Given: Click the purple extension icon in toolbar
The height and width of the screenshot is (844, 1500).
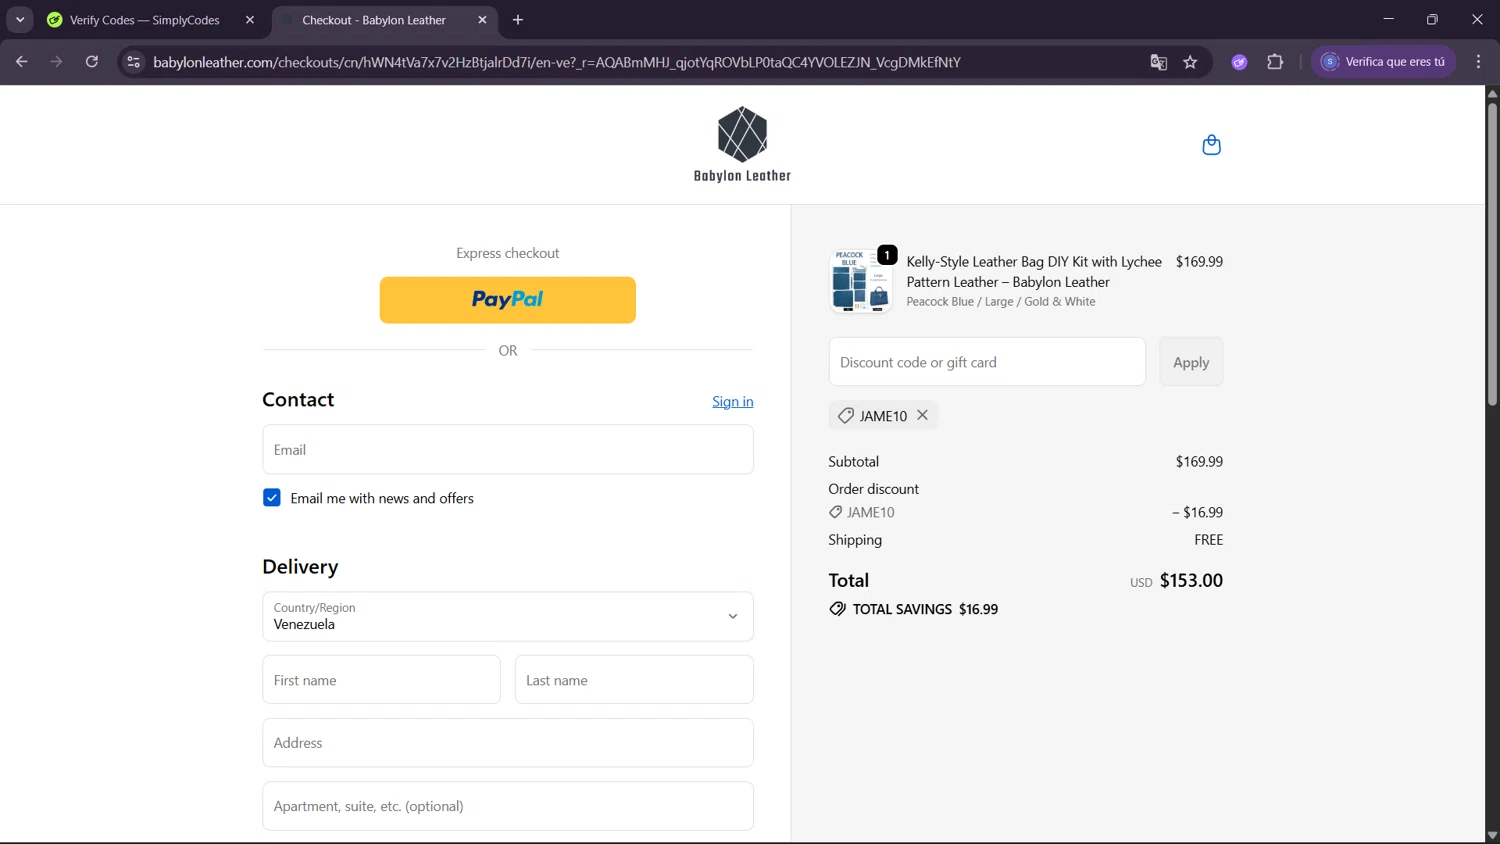Looking at the screenshot, I should point(1239,62).
